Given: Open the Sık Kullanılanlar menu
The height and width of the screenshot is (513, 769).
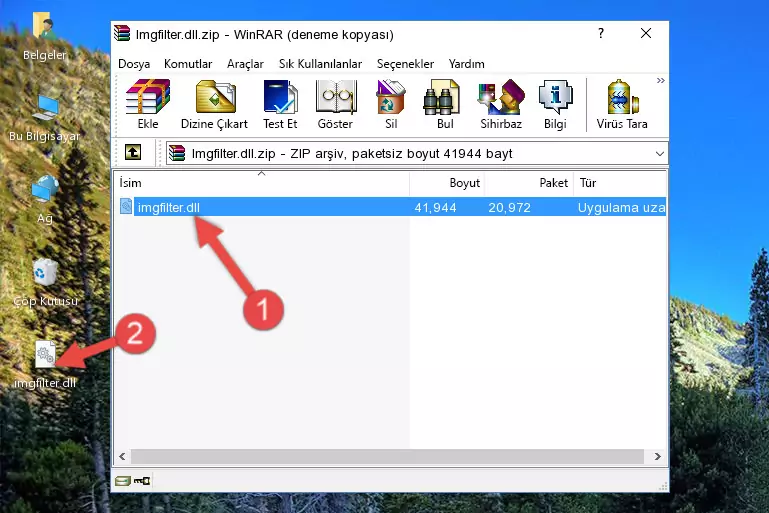Looking at the screenshot, I should pyautogui.click(x=320, y=64).
